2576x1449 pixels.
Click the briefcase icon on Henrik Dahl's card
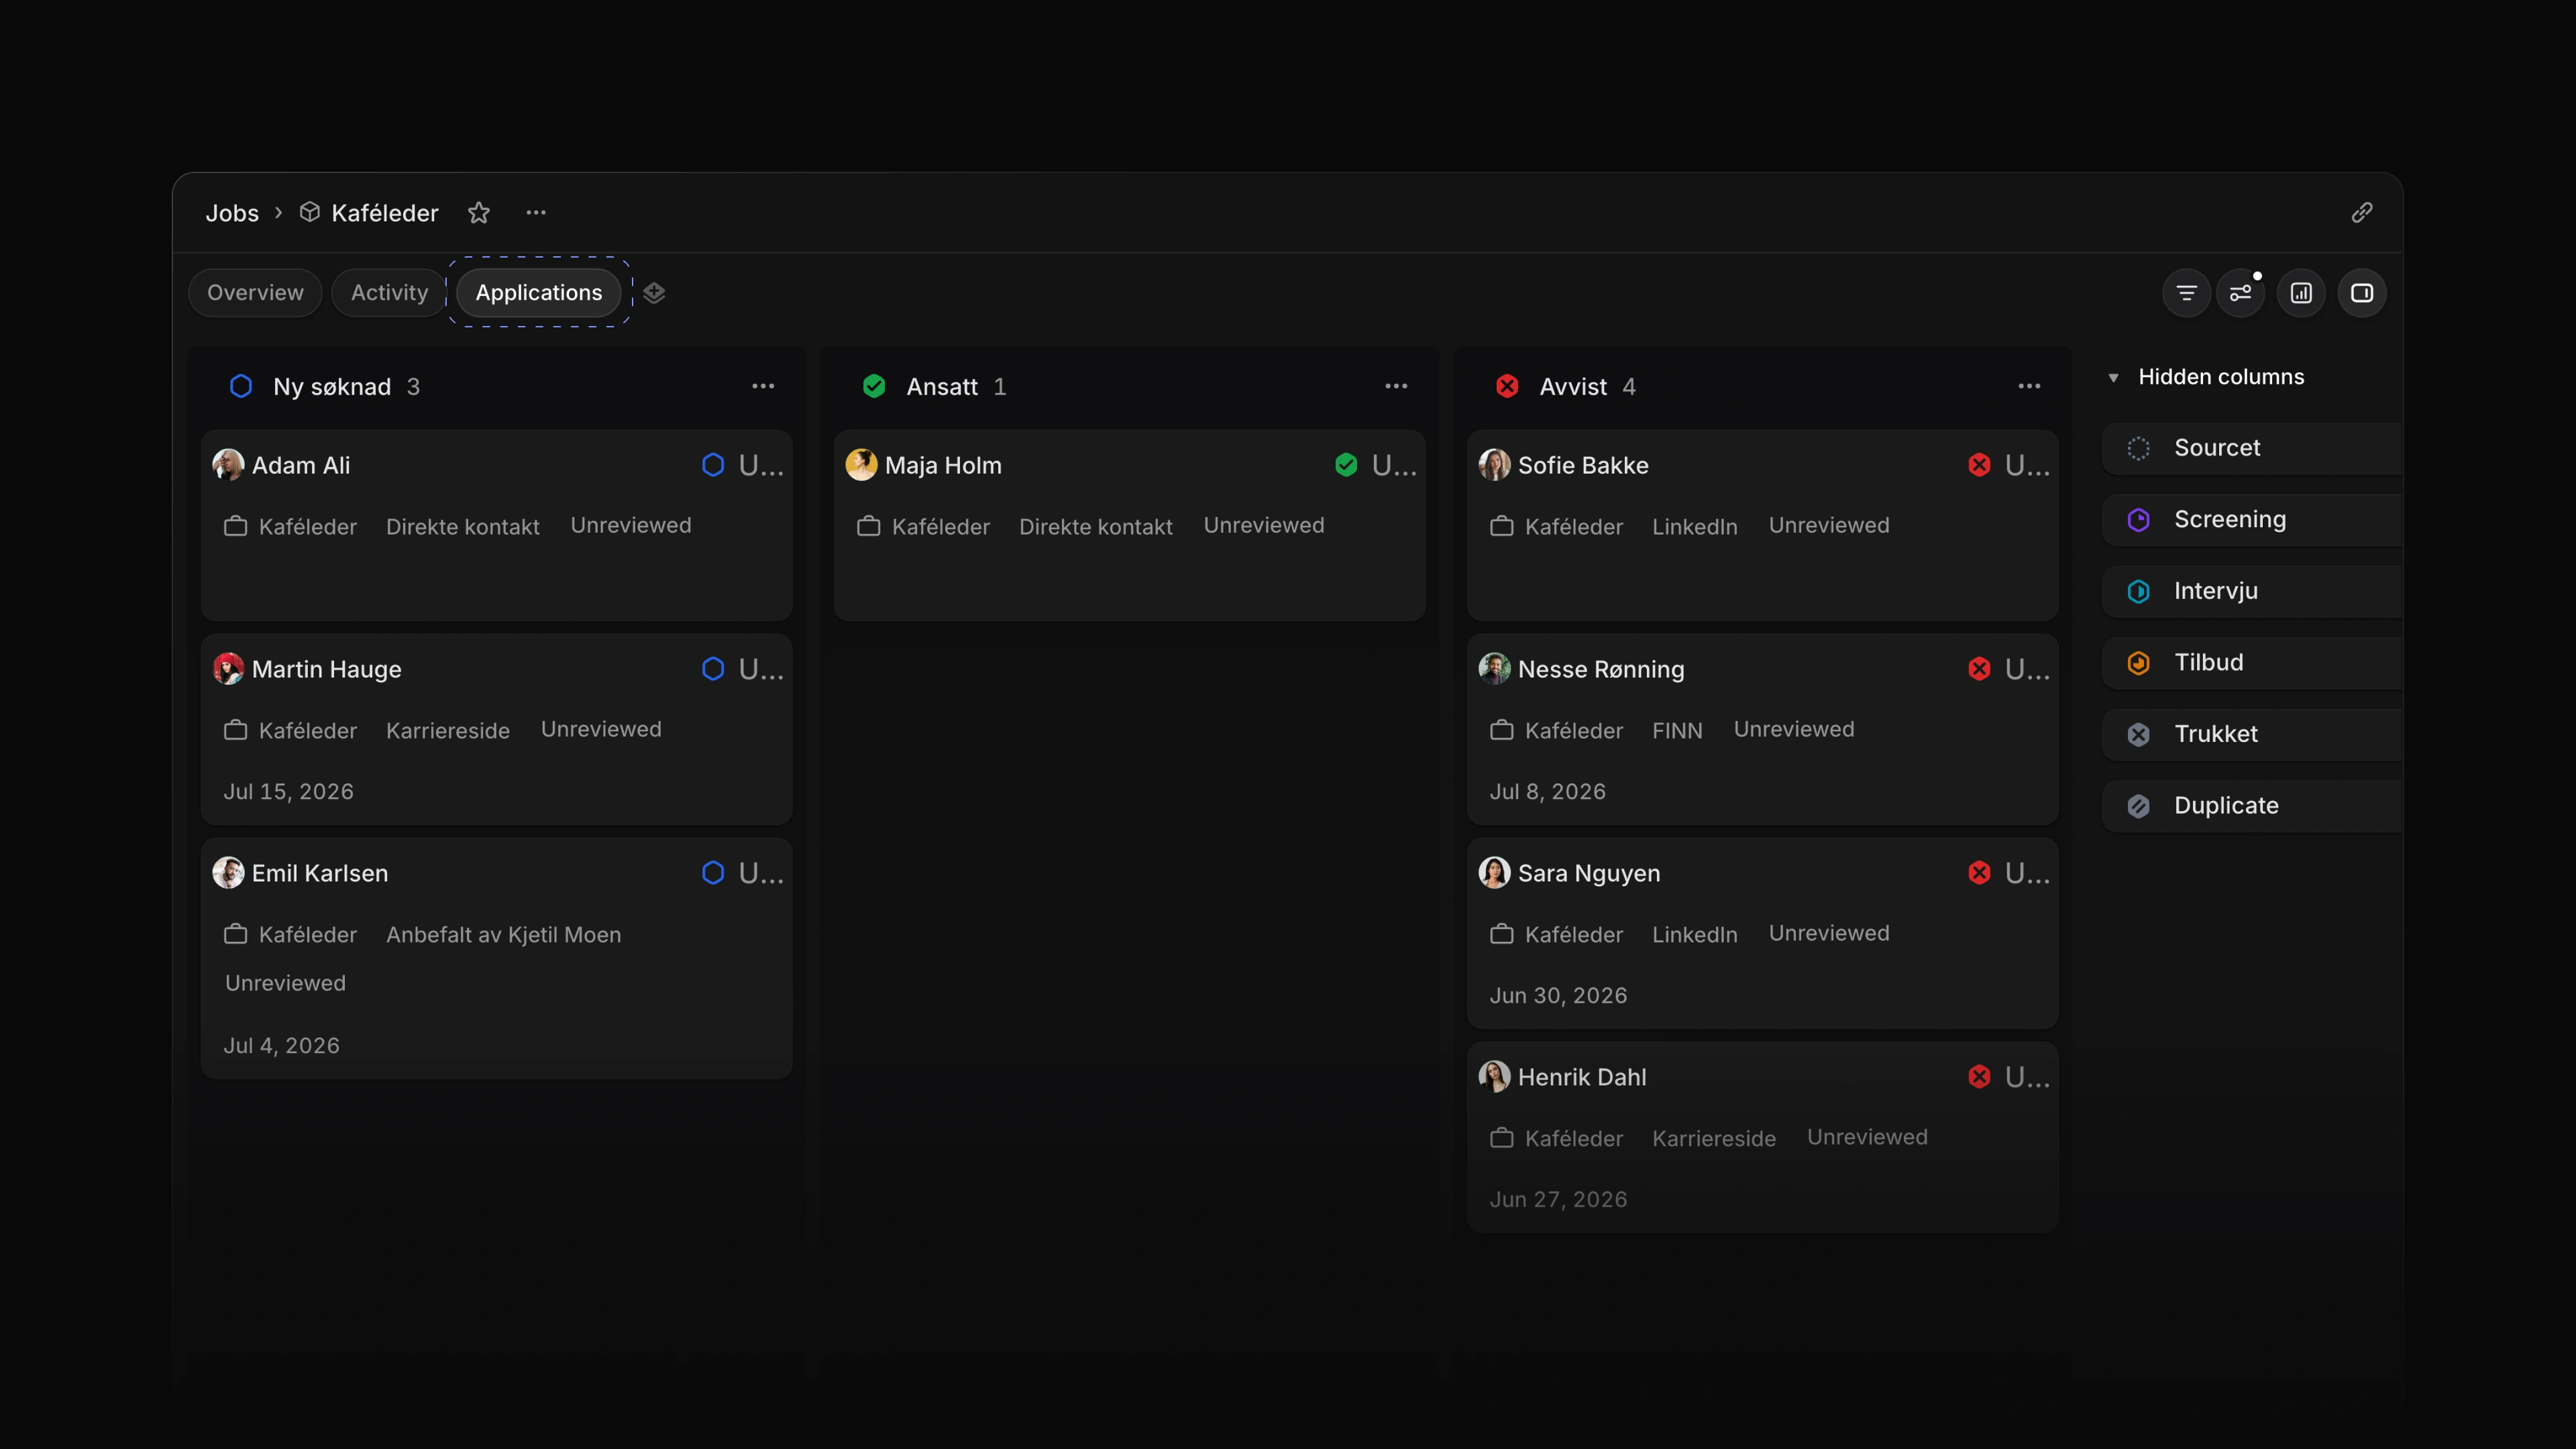point(1502,1138)
